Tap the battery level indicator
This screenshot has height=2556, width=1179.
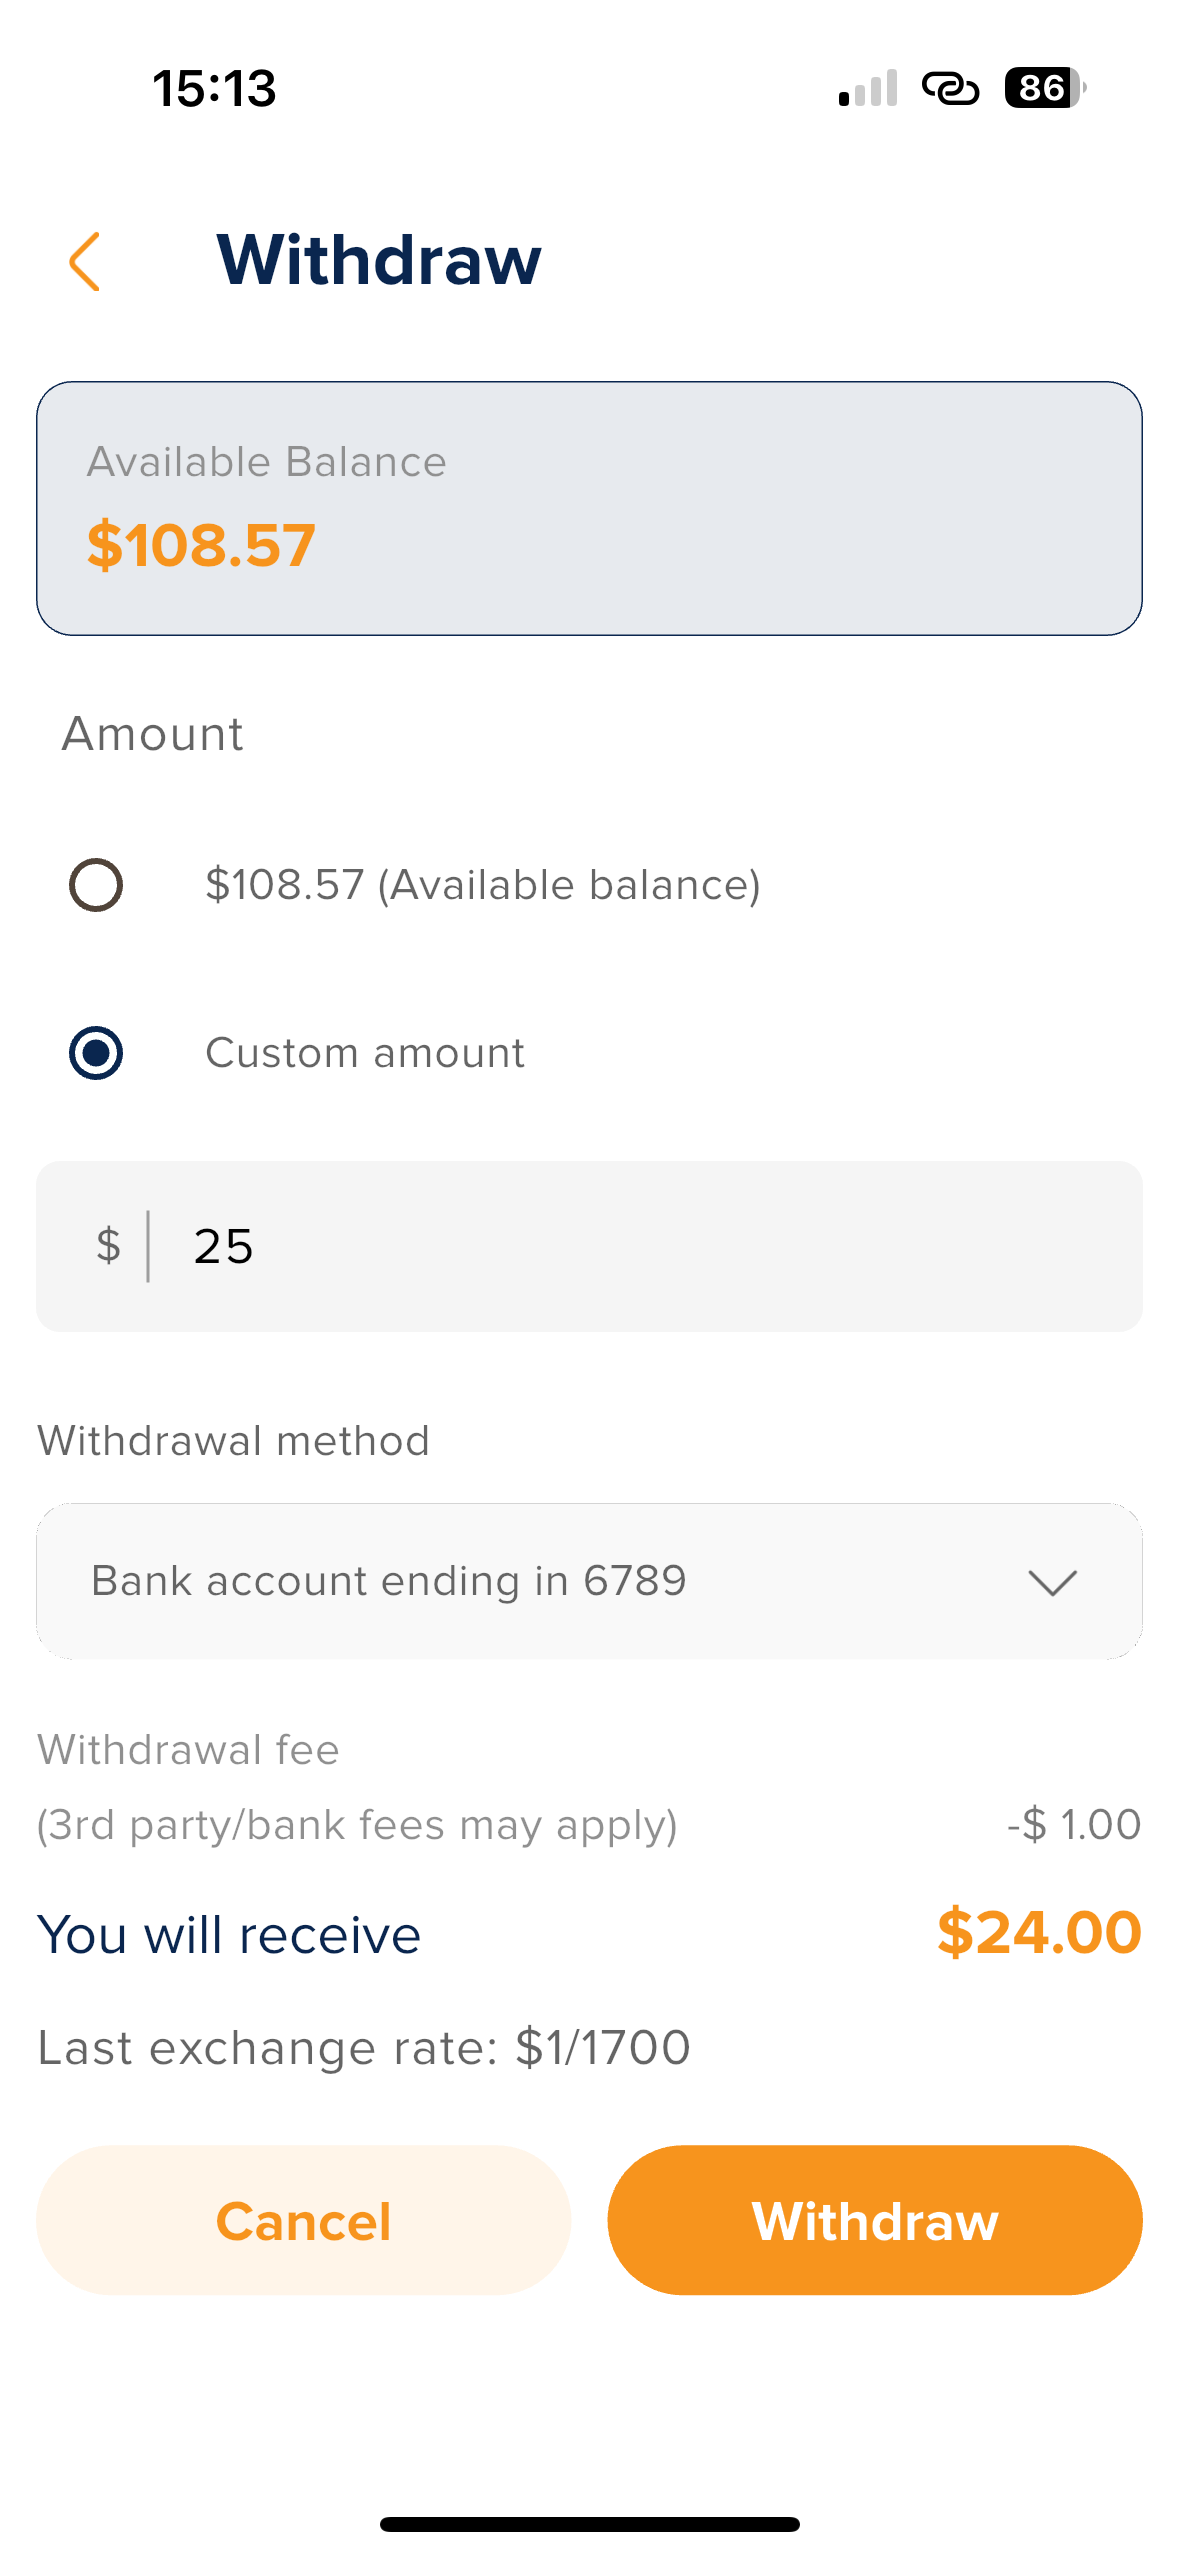(1044, 88)
